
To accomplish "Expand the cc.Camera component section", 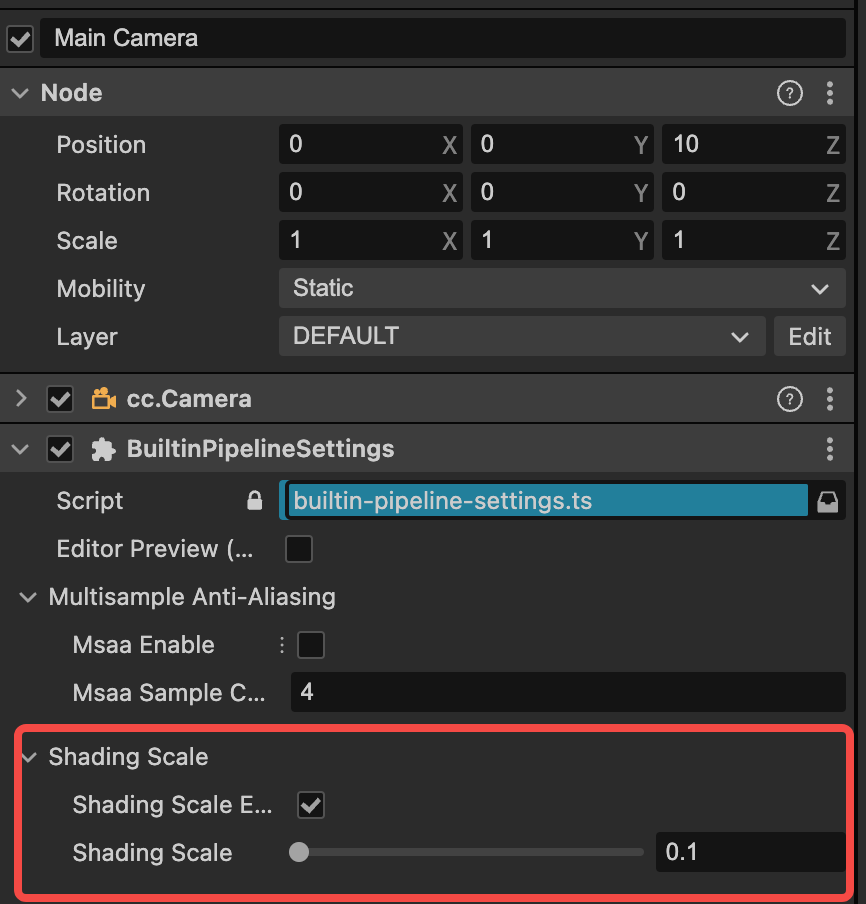I will point(20,399).
